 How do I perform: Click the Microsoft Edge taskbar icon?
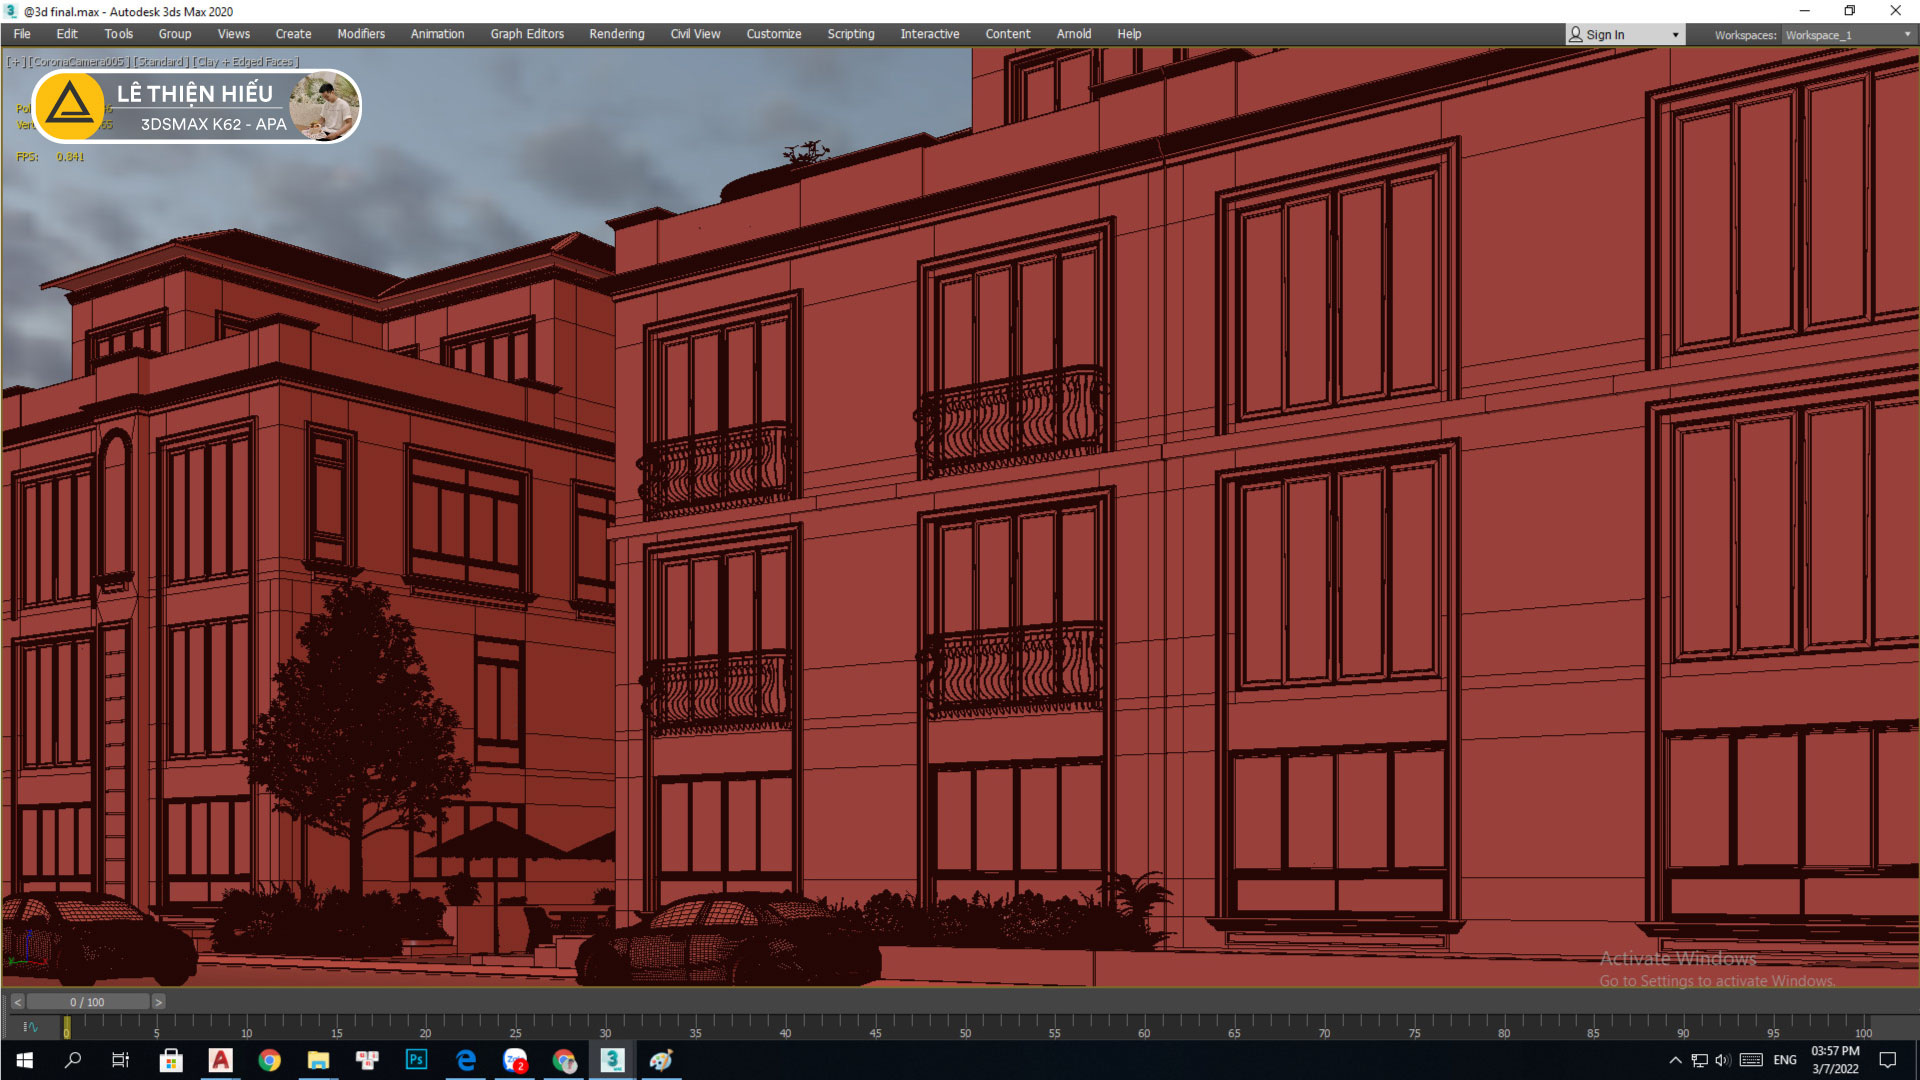(466, 1060)
